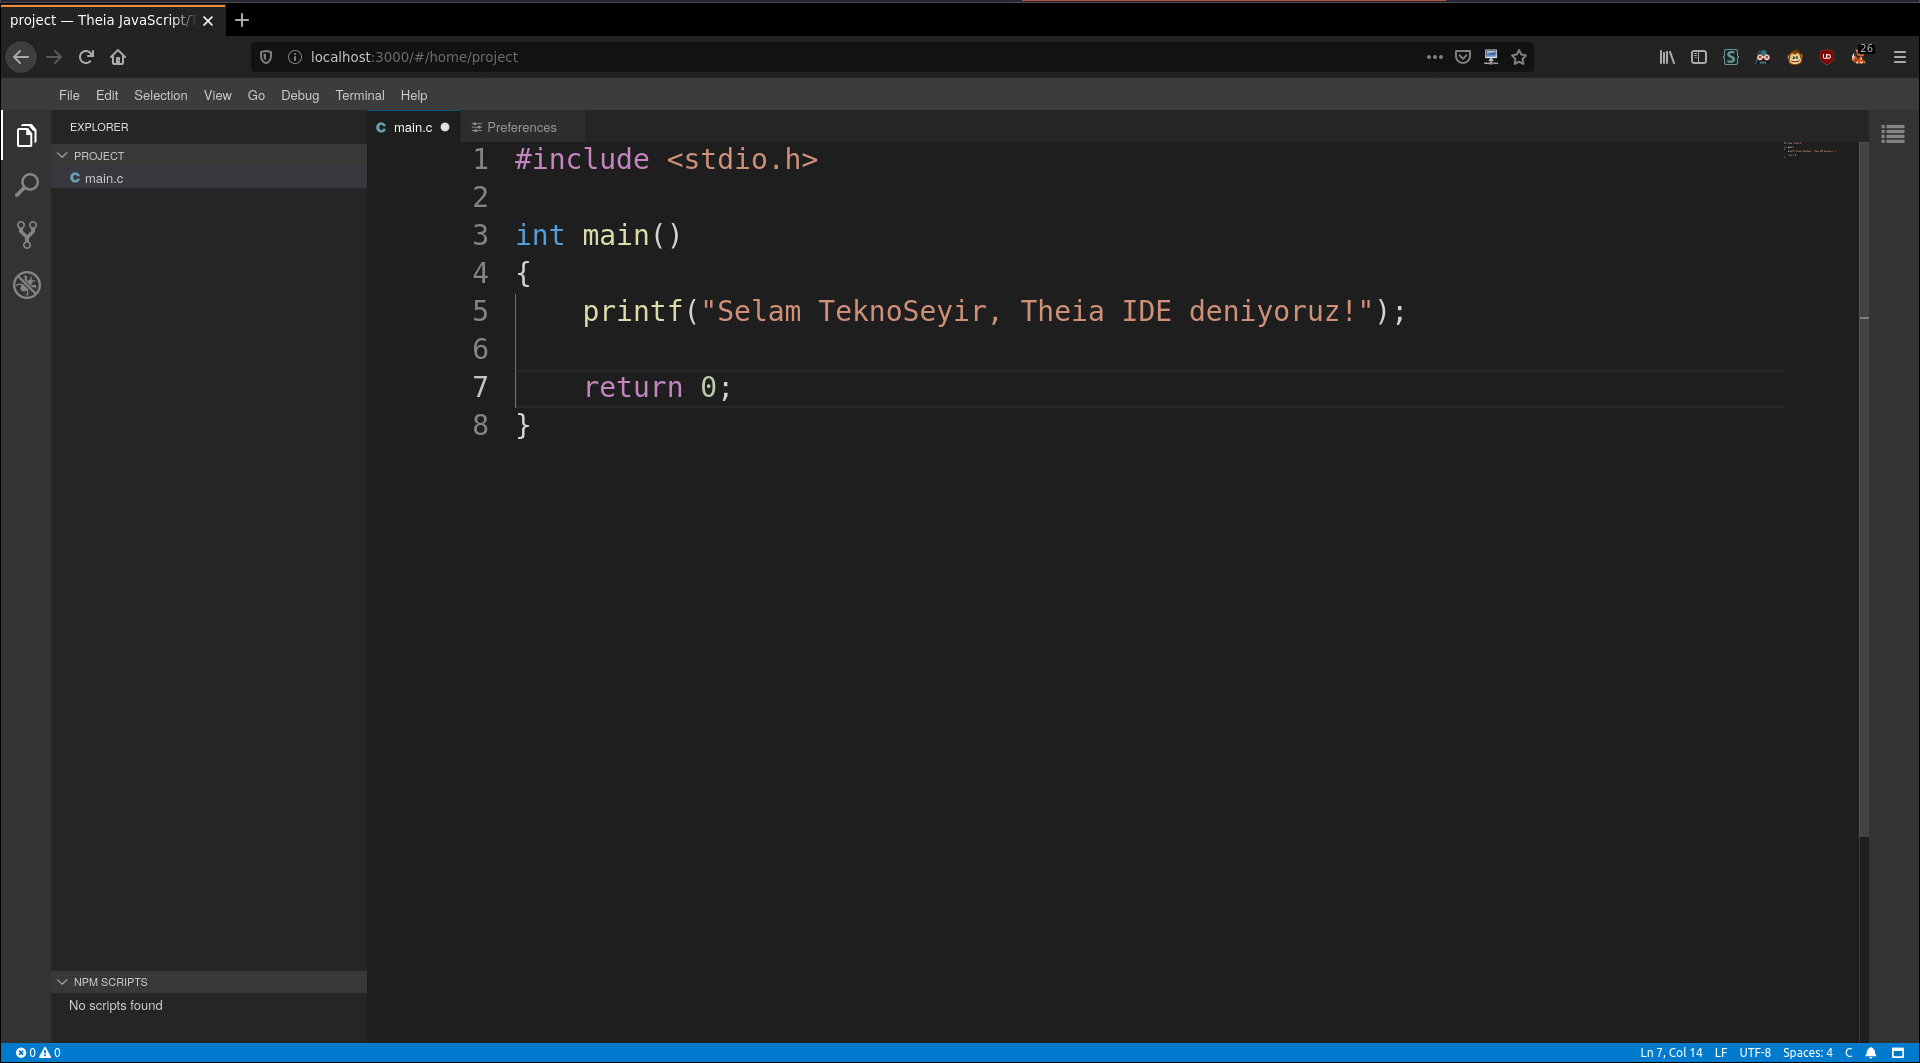
Task: Close main.c tab via unsaved dot indicator
Action: click(445, 127)
